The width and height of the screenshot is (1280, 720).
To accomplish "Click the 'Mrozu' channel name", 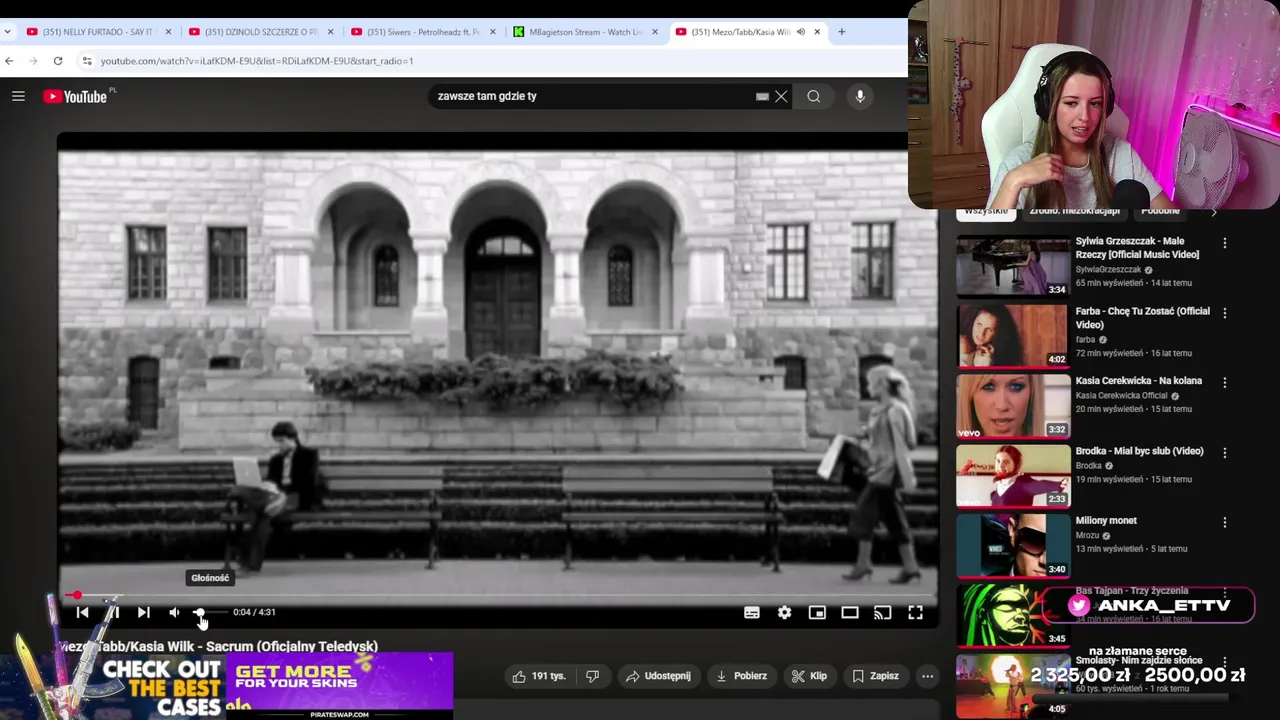I will (1087, 536).
